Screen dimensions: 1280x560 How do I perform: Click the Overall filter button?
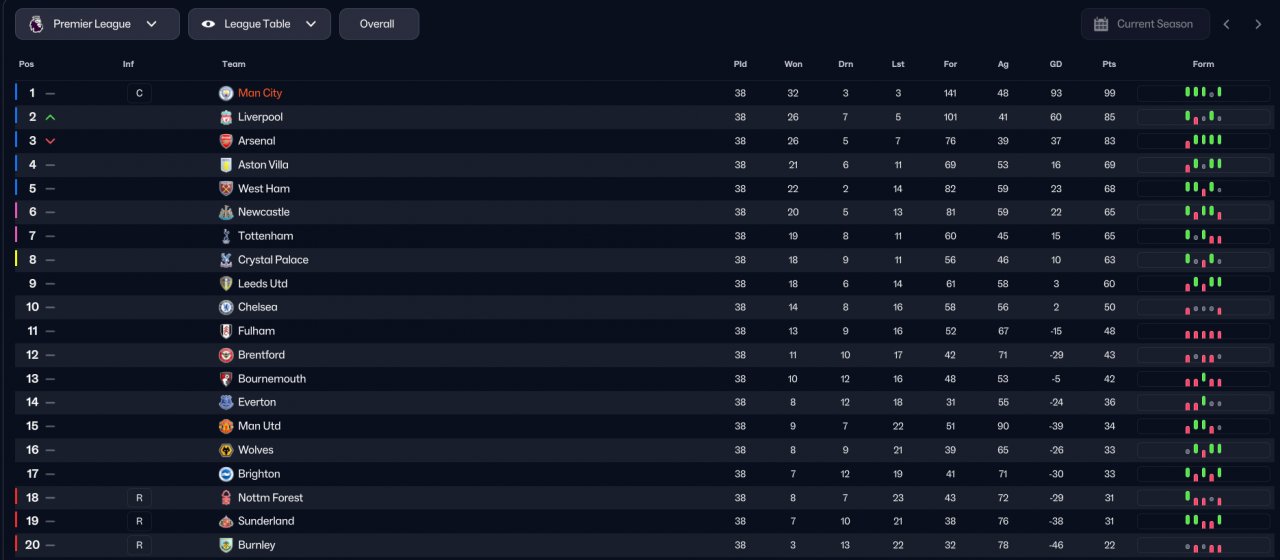(379, 24)
